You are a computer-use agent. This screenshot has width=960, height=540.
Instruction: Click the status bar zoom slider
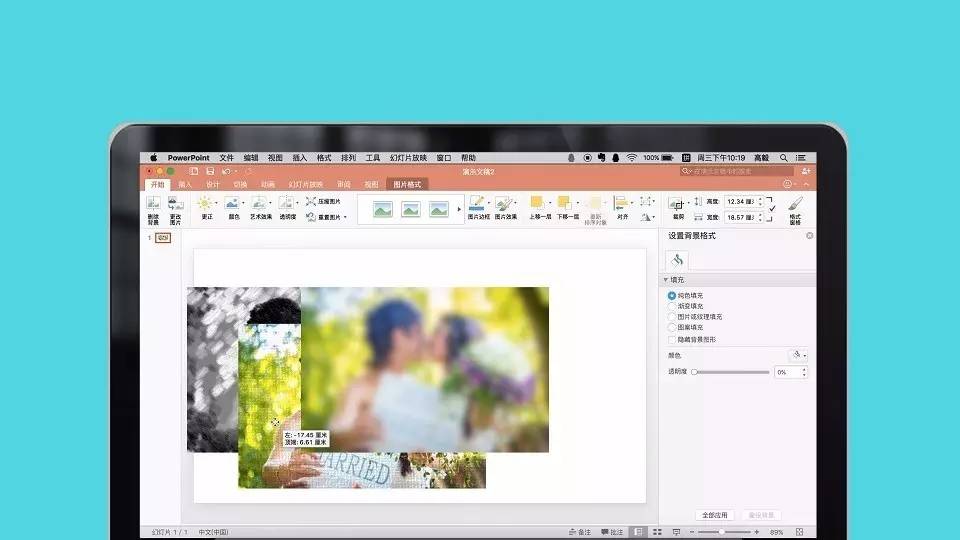point(724,532)
